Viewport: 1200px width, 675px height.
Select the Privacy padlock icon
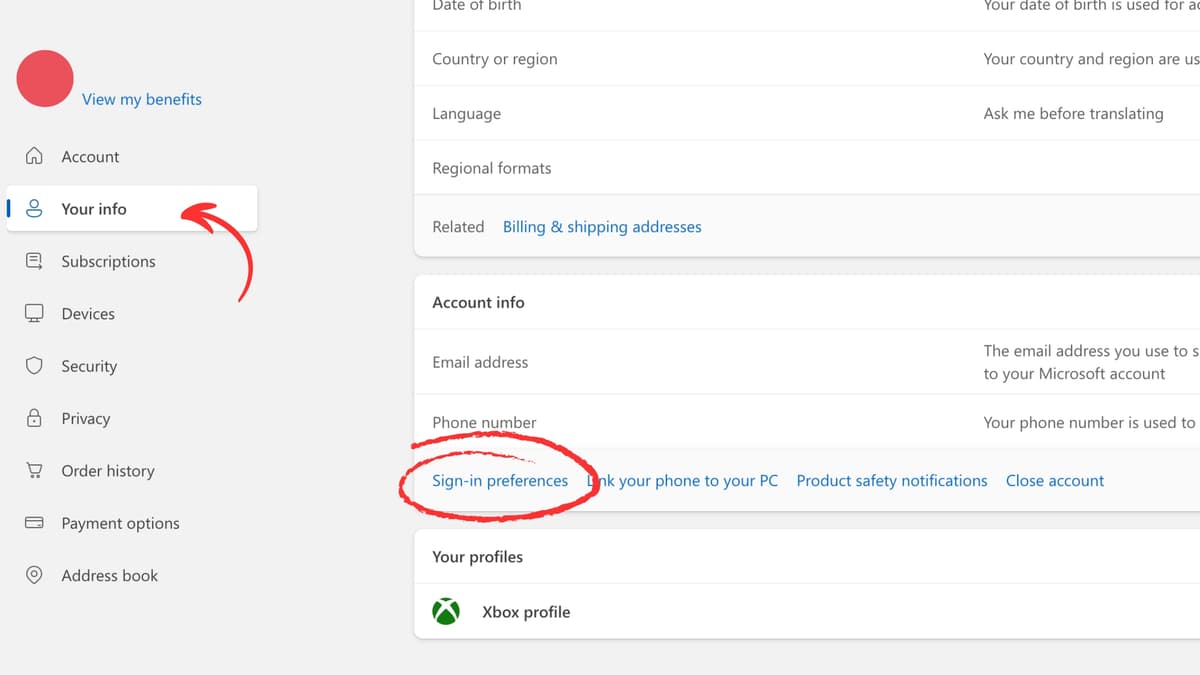pyautogui.click(x=36, y=418)
